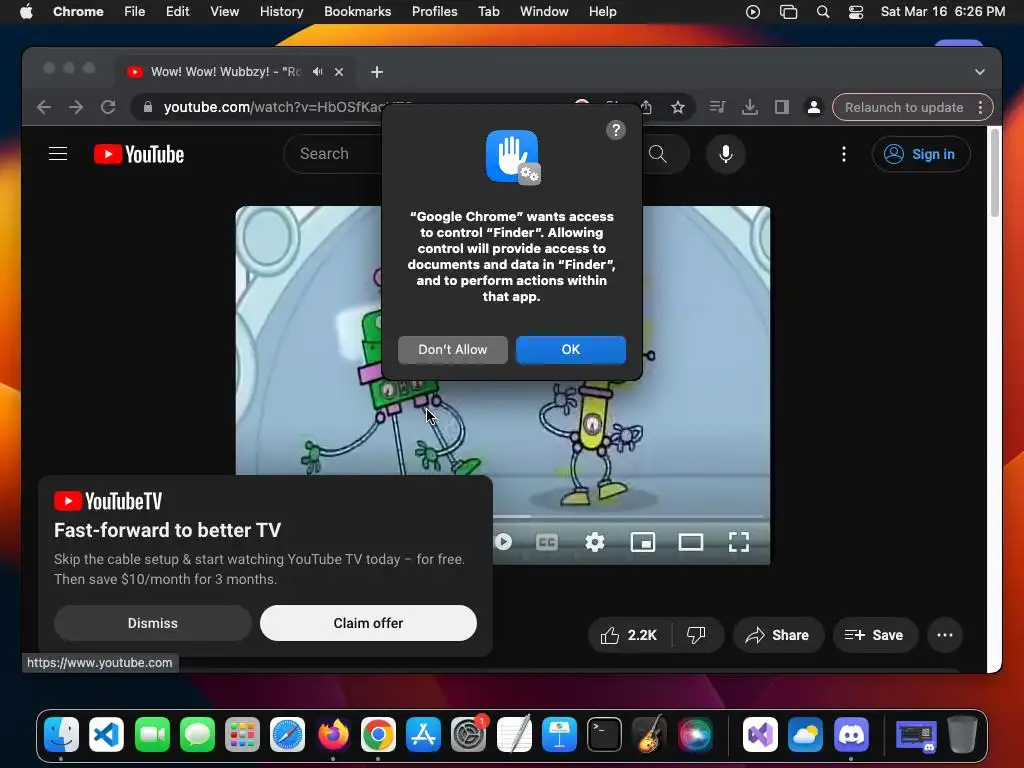This screenshot has height=768, width=1024.
Task: Bookmark this page with star icon
Action: (678, 107)
